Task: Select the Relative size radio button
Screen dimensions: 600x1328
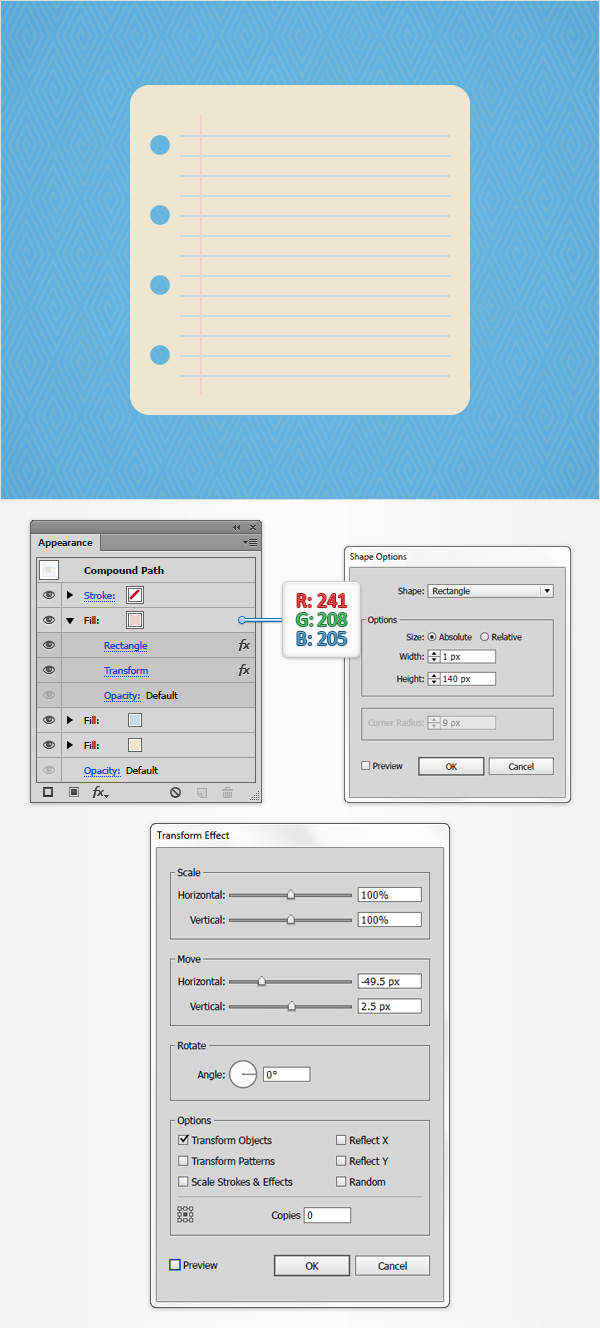Action: click(485, 637)
